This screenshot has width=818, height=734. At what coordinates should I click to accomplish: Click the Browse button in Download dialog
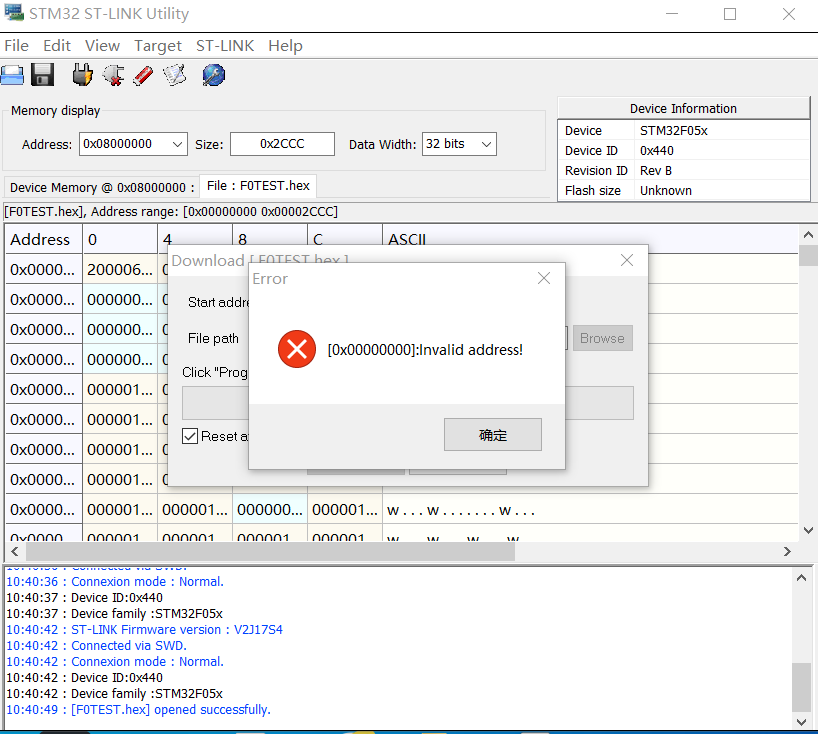(x=603, y=338)
